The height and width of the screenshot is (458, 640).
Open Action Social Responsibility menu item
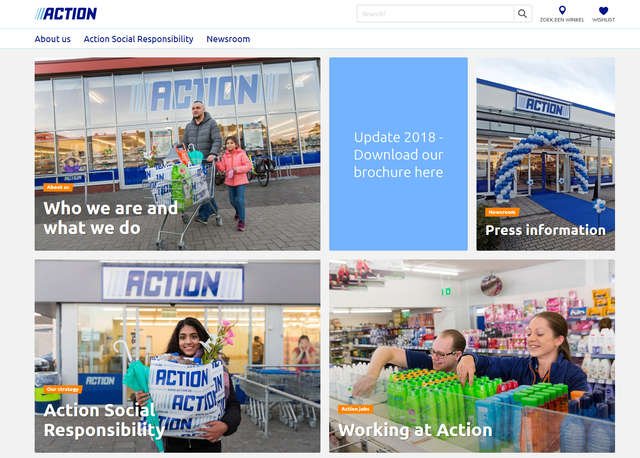pyautogui.click(x=138, y=39)
